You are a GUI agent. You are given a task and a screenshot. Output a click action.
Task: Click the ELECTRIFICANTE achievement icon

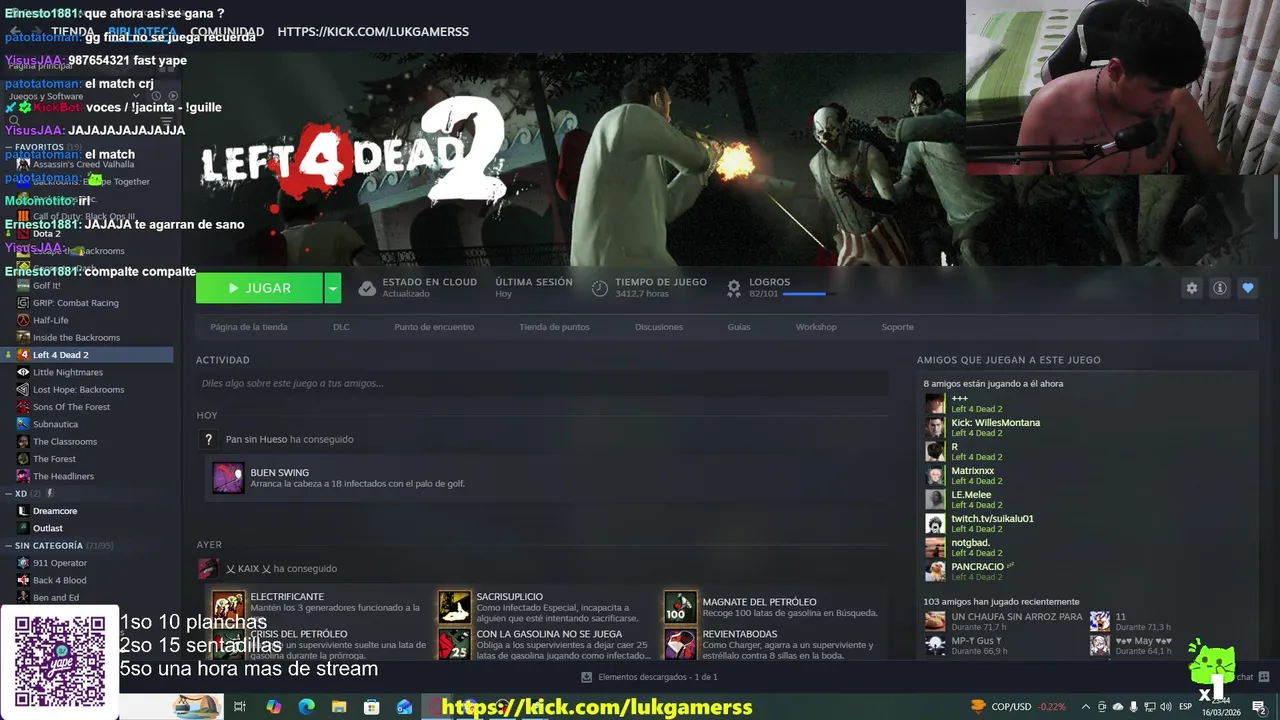(228, 606)
